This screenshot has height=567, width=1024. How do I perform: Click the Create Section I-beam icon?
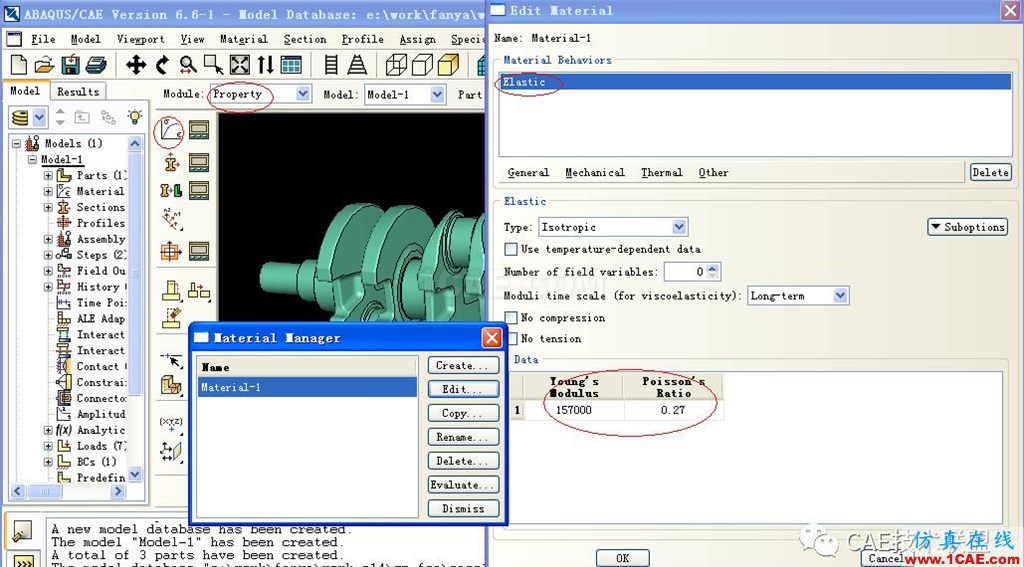tap(171, 162)
